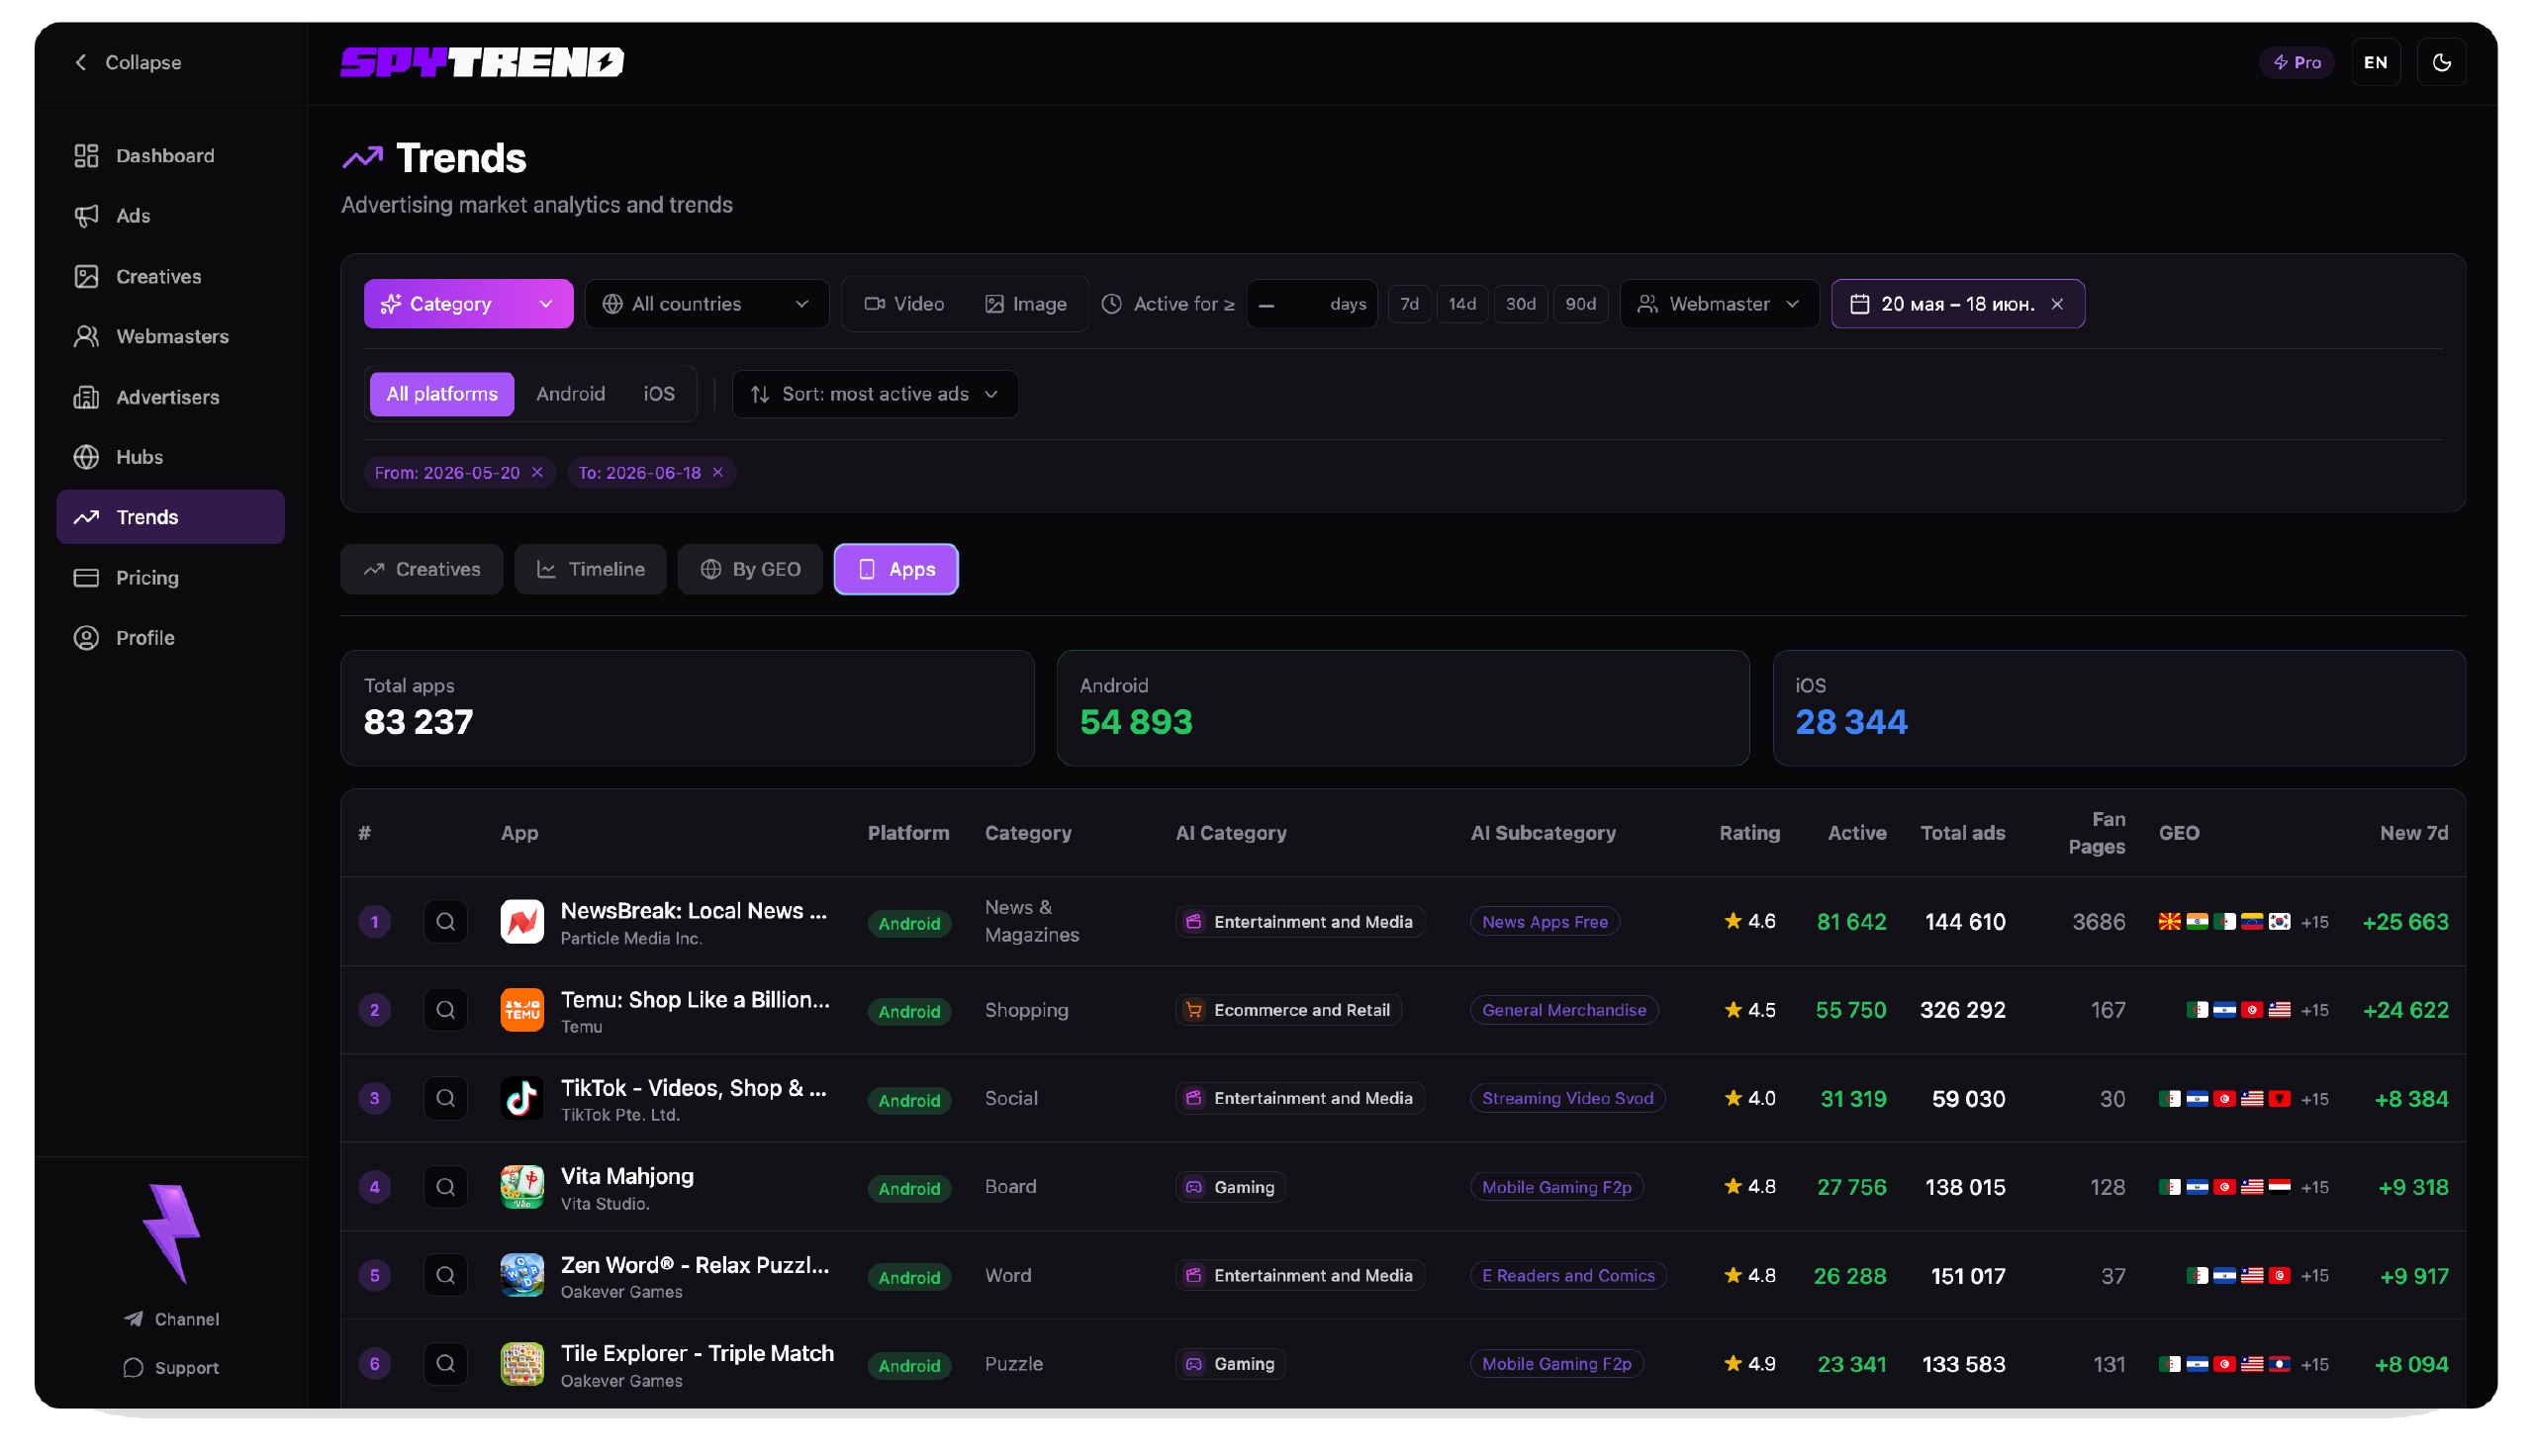This screenshot has width=2533, height=1456.
Task: Click the Support chat bubble icon
Action: click(x=133, y=1367)
